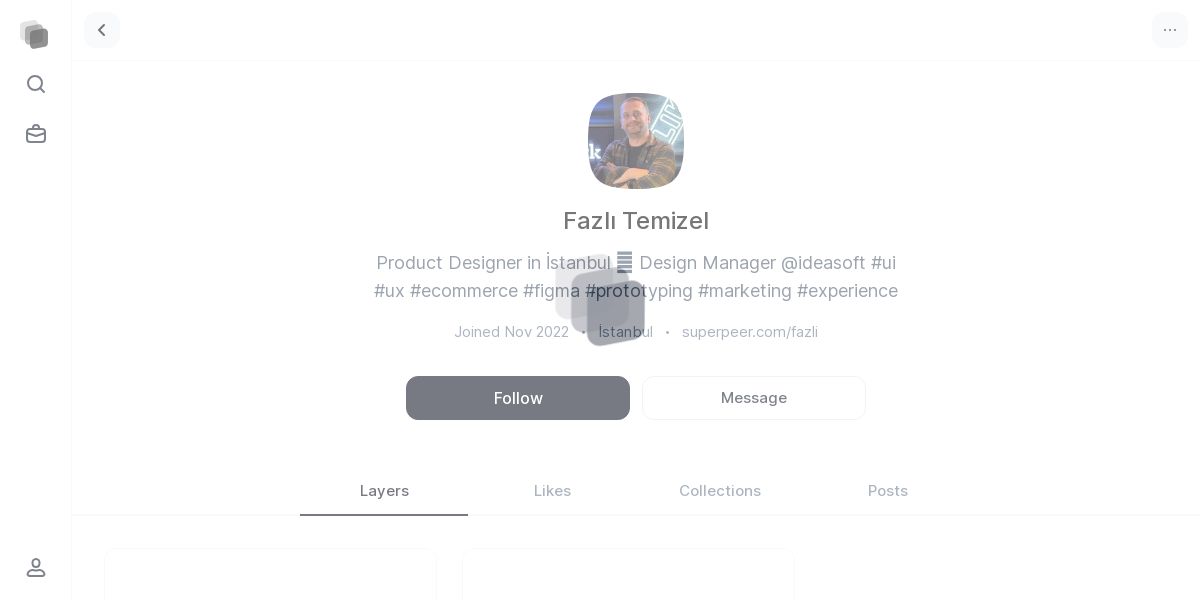Go back using the left chevron button
The image size is (1200, 600).
pos(102,30)
